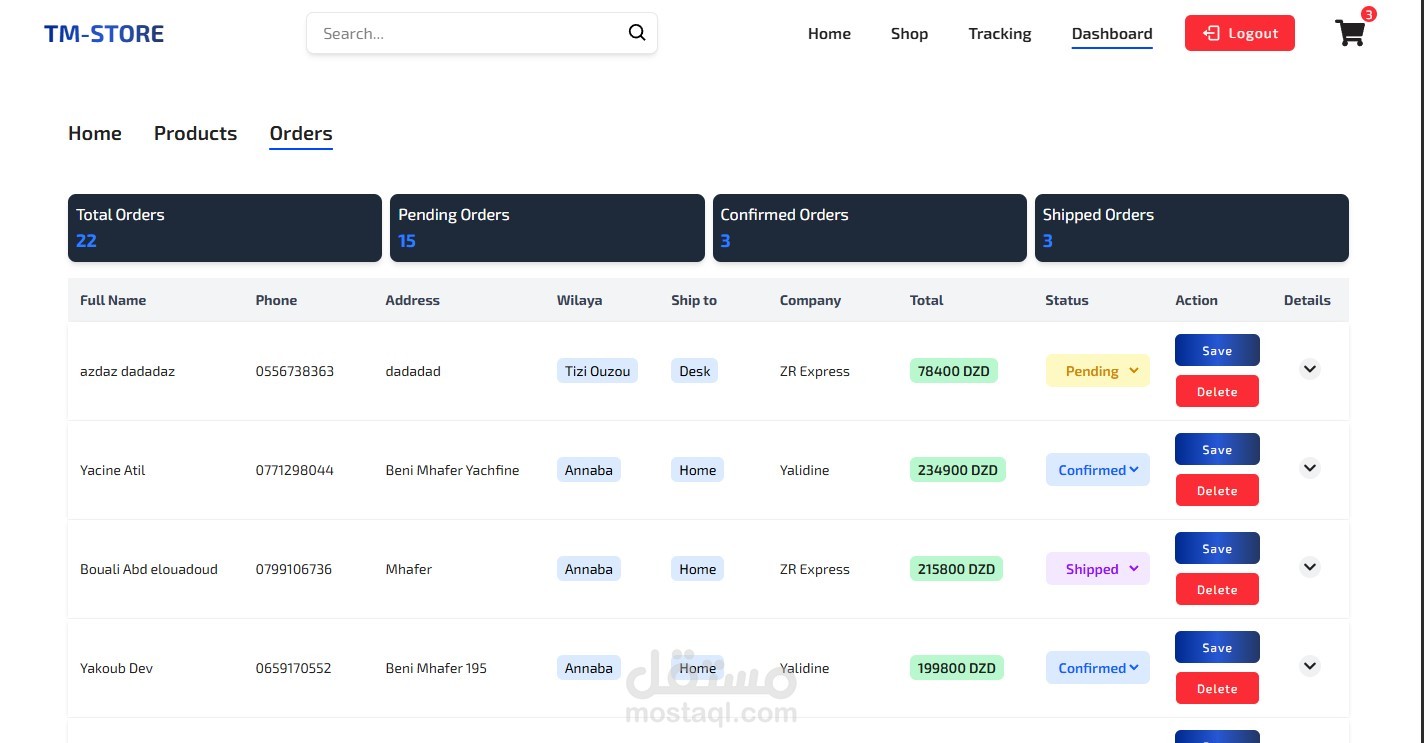Click the Ship to column header
The width and height of the screenshot is (1424, 743).
pos(694,300)
